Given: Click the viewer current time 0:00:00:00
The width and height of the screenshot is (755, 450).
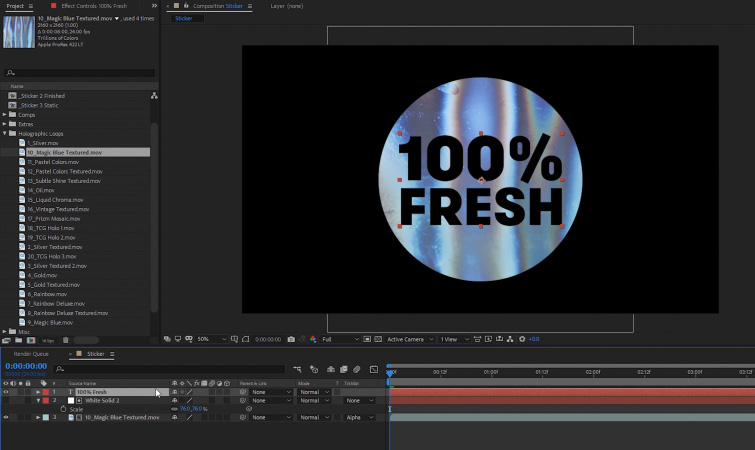Looking at the screenshot, I should pos(268,339).
